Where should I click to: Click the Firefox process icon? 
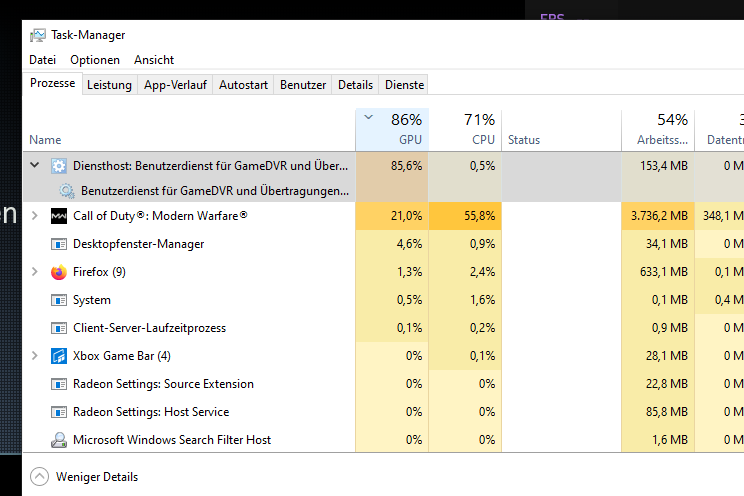click(x=59, y=272)
